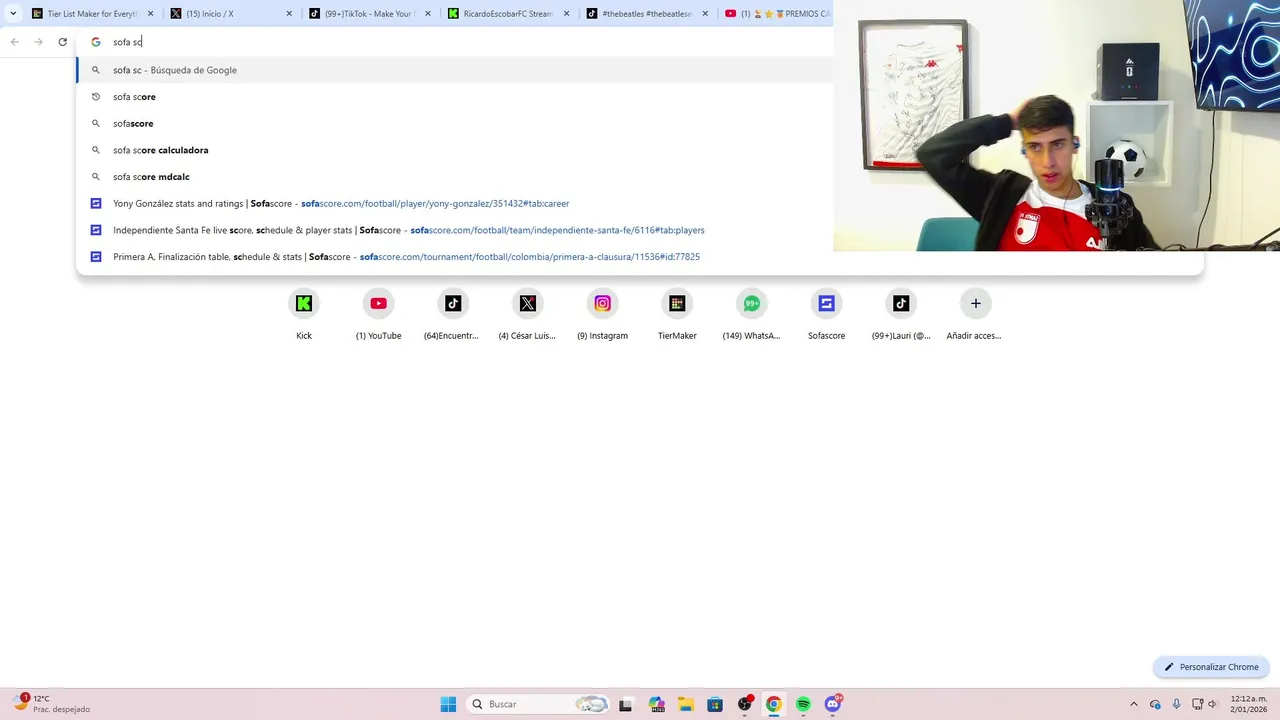1280x720 pixels.
Task: Open weather widget showing 12°C
Action: (50, 704)
